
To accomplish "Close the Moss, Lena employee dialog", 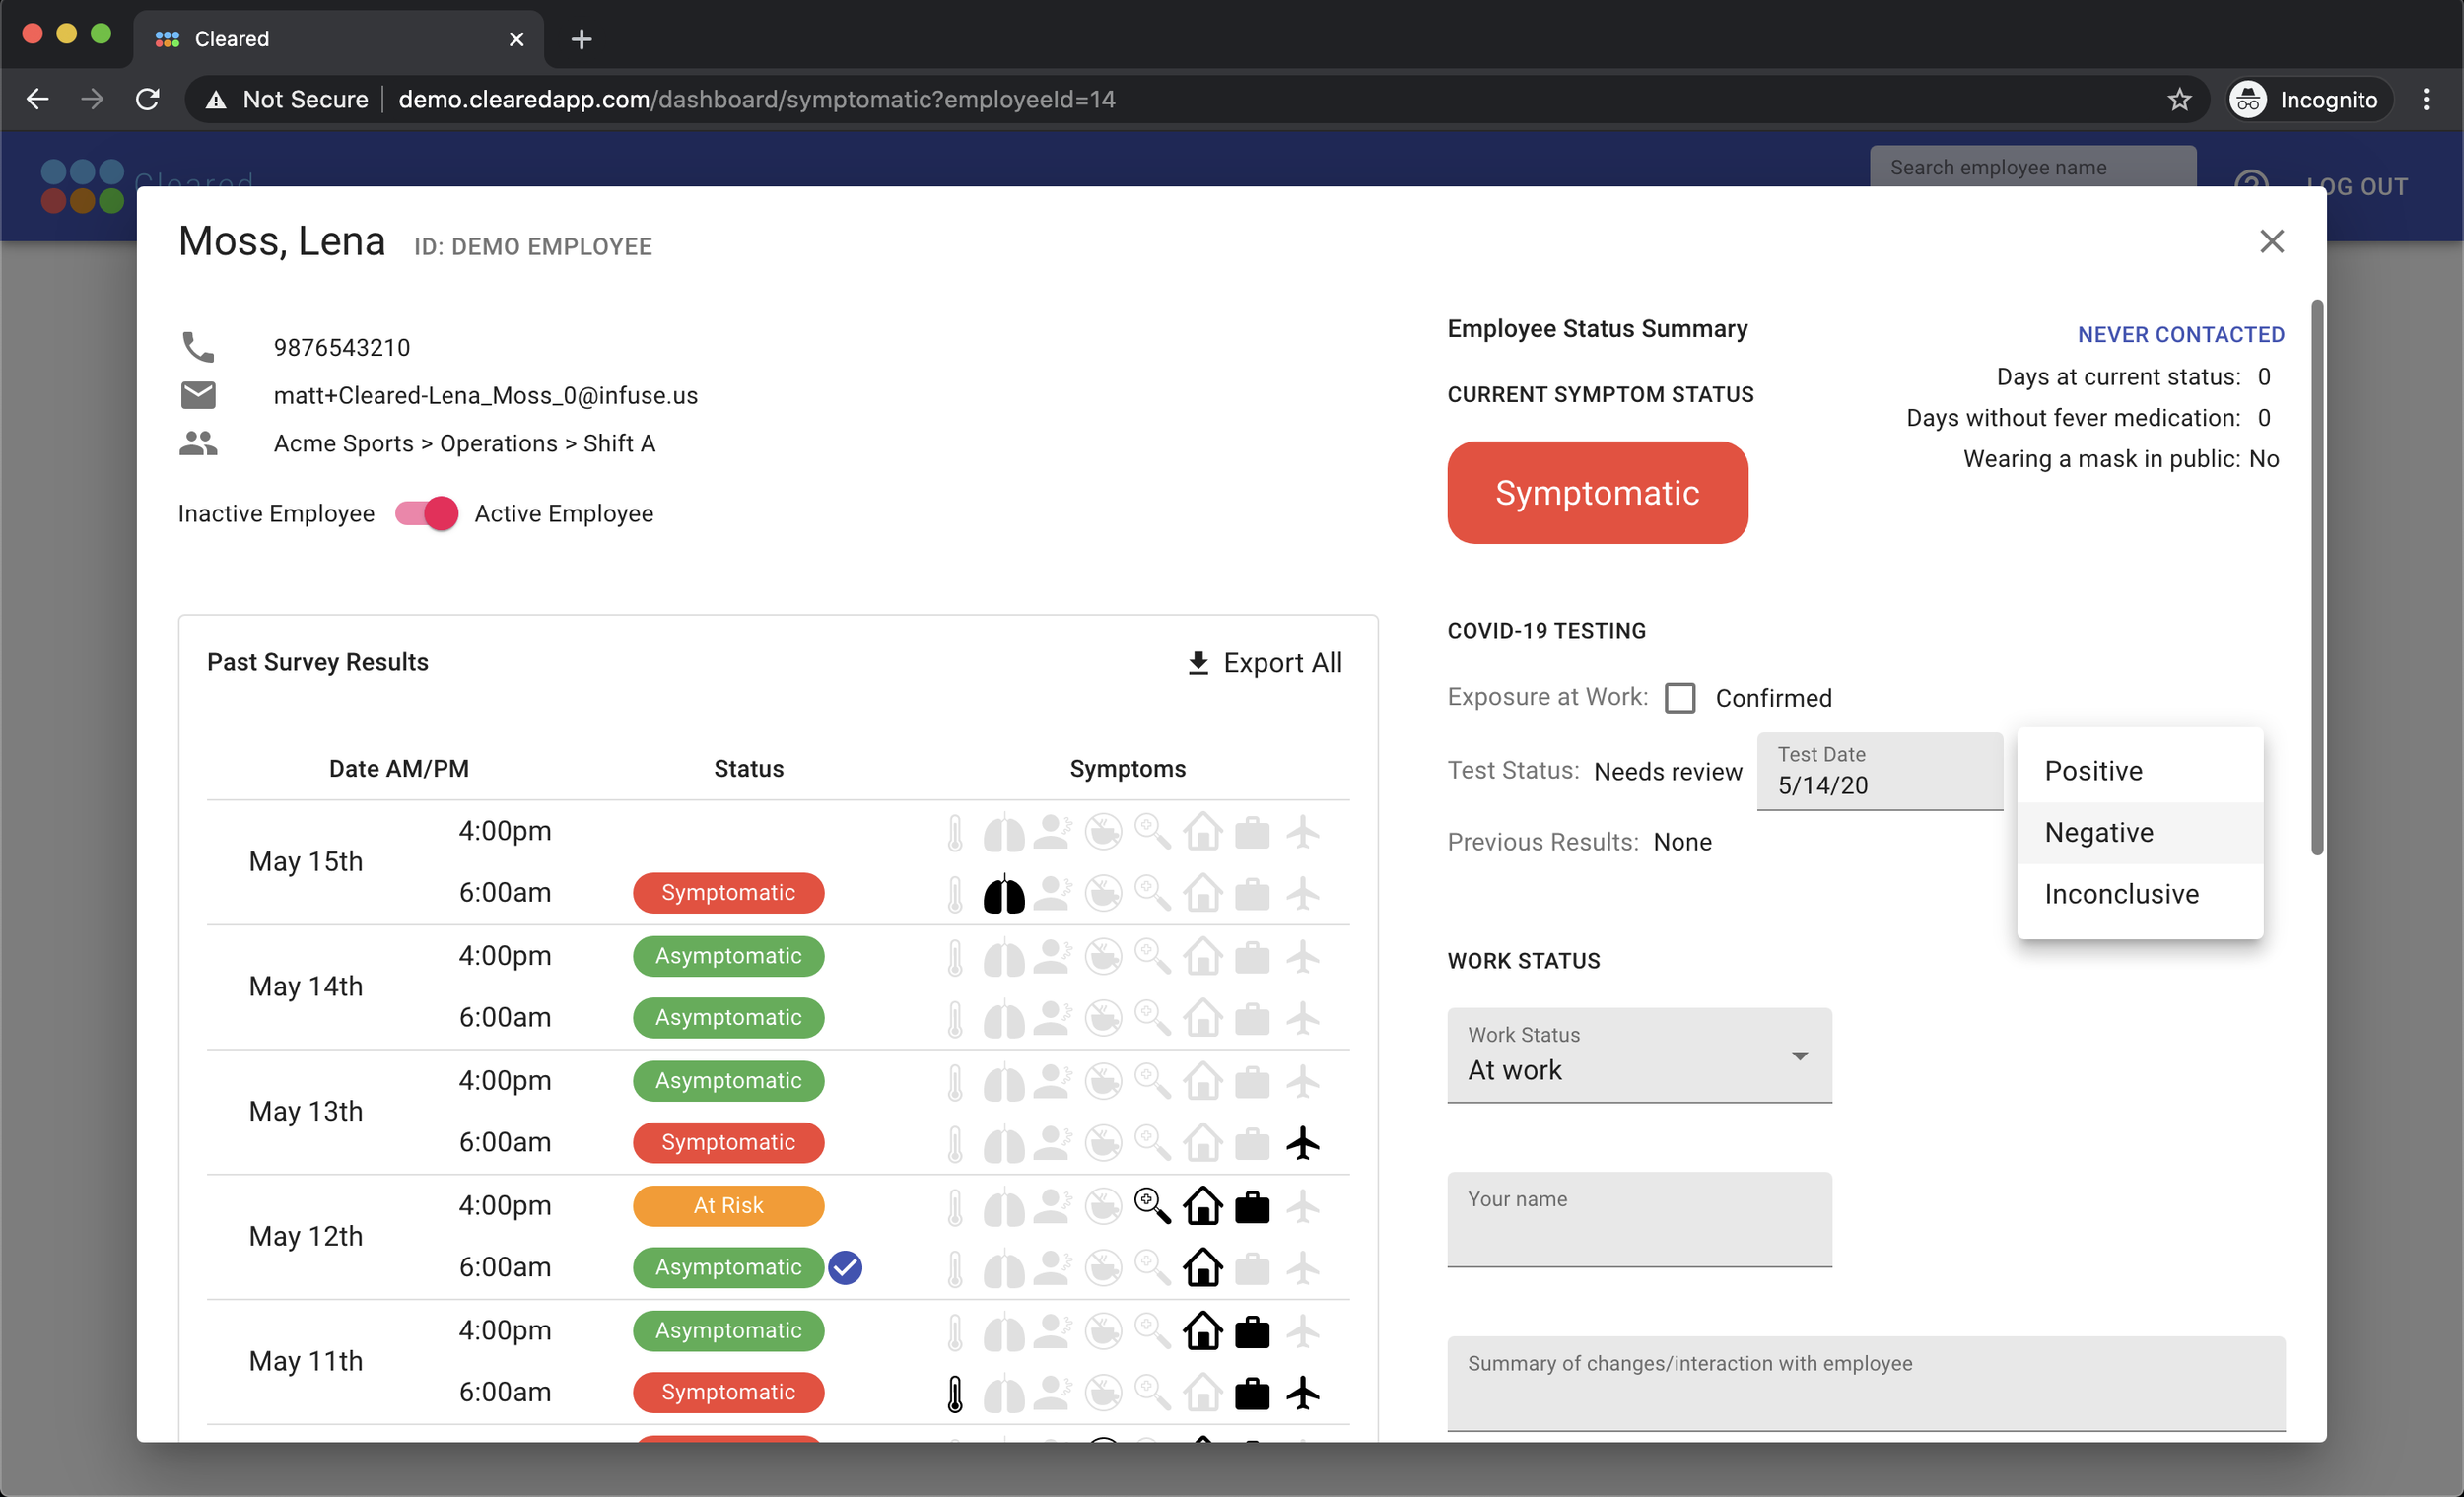I will (2271, 241).
